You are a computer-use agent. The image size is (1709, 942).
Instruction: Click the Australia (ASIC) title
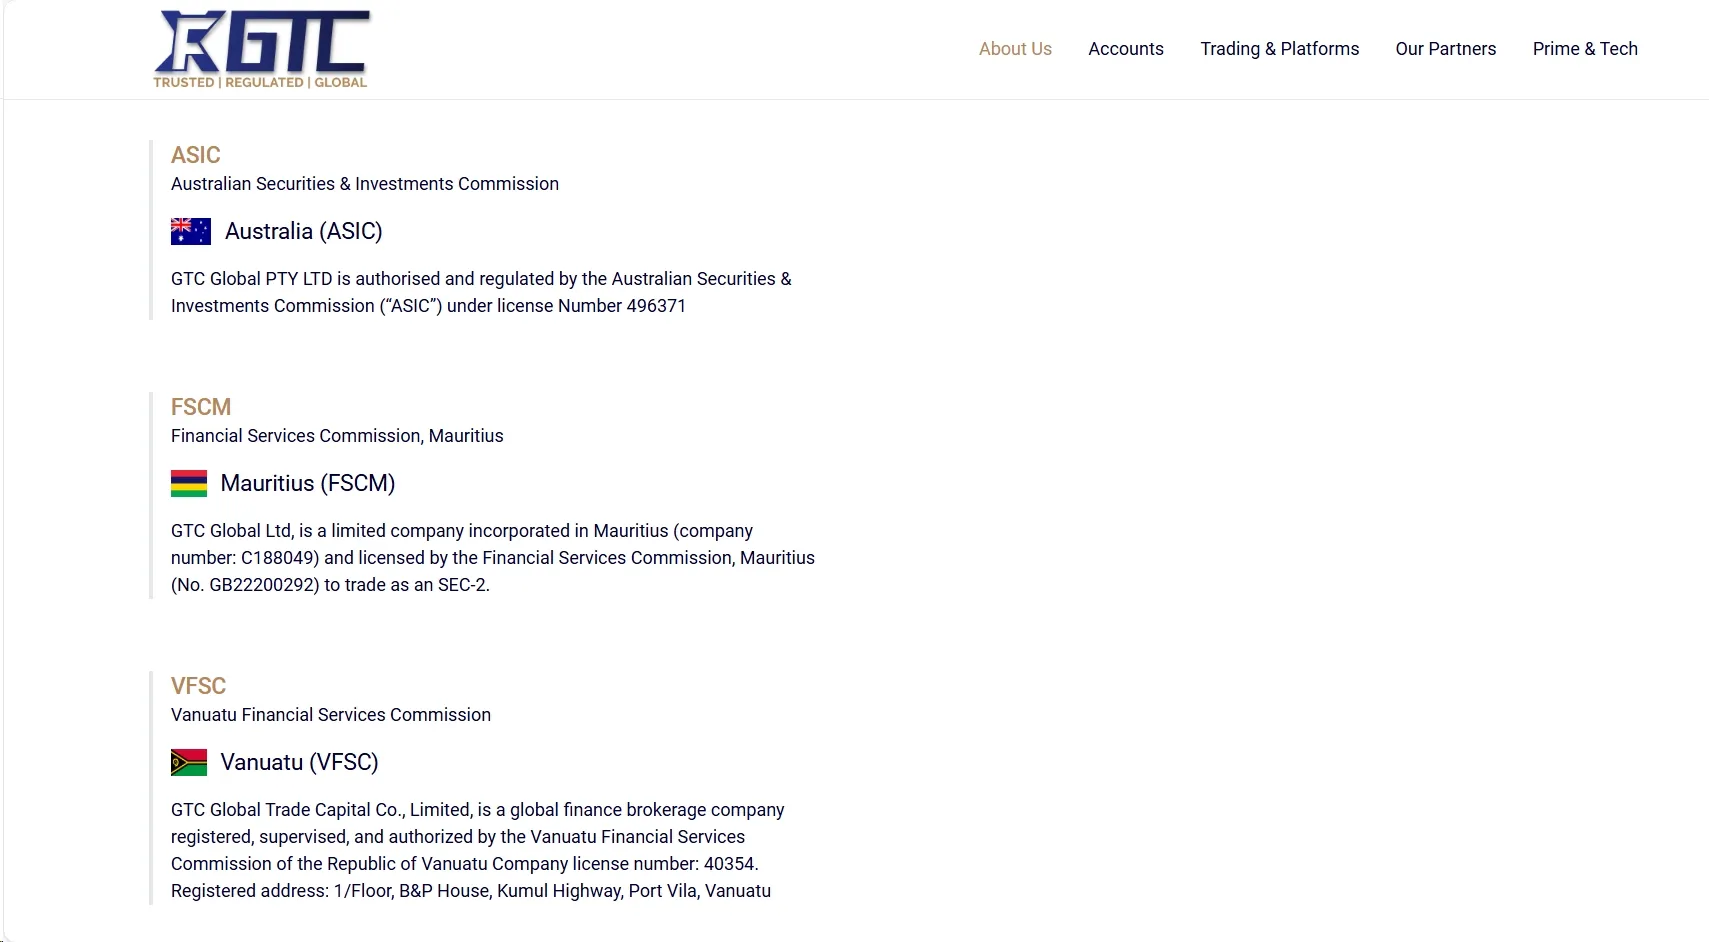coord(304,231)
